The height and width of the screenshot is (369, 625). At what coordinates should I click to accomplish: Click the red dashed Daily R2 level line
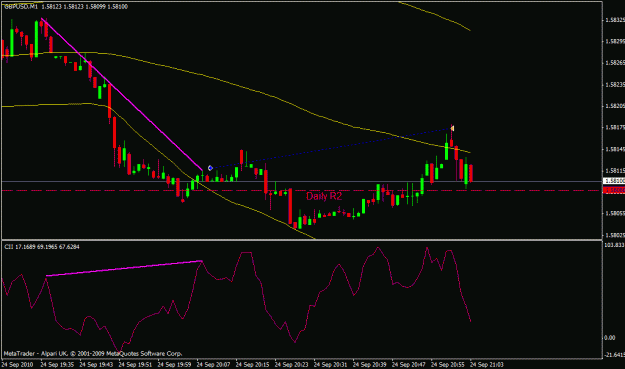click(x=301, y=190)
